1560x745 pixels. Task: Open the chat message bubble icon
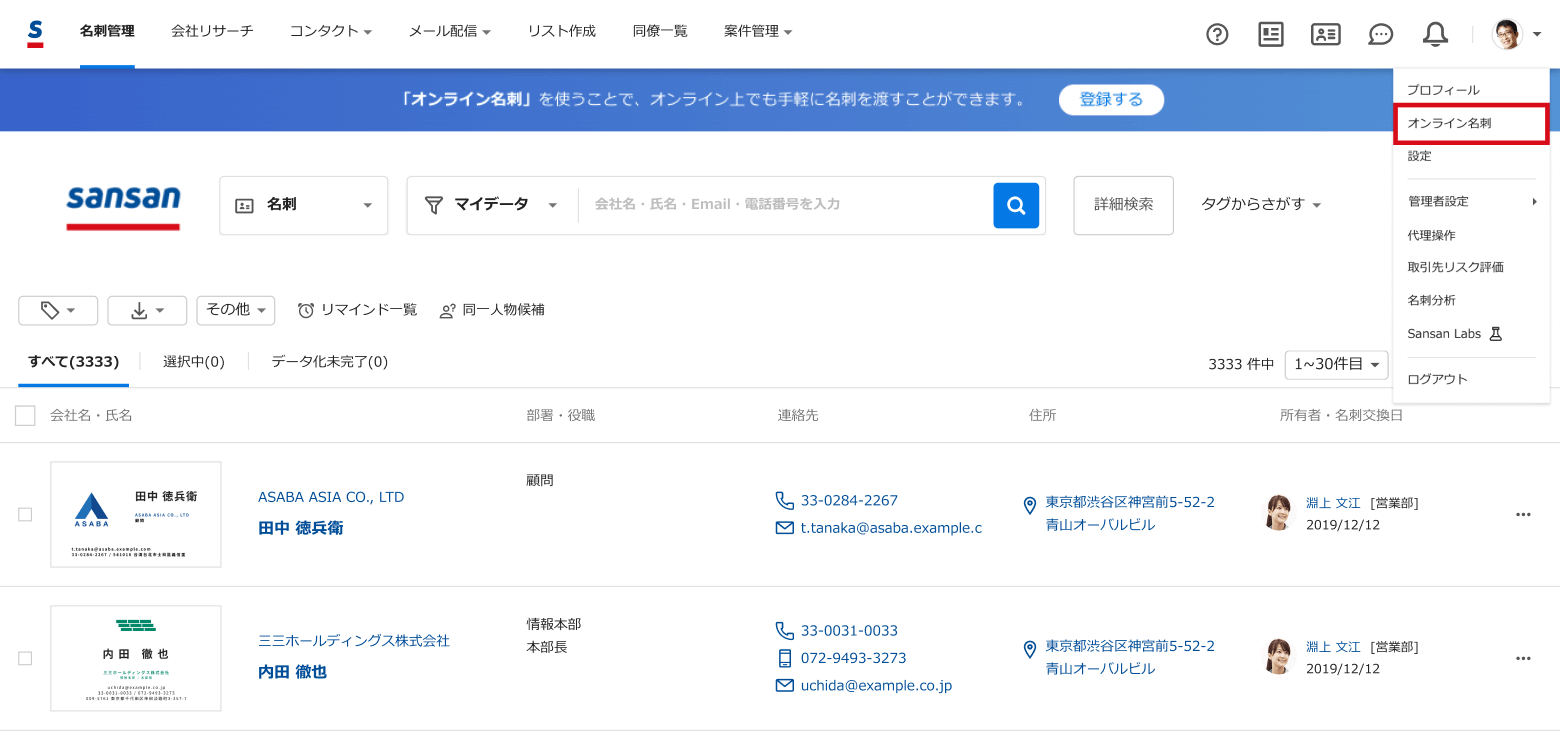(1381, 34)
